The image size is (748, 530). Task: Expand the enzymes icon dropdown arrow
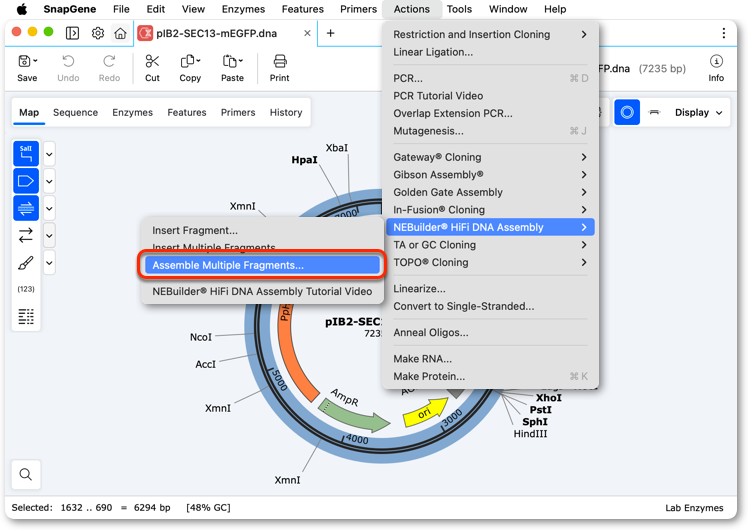tap(49, 154)
